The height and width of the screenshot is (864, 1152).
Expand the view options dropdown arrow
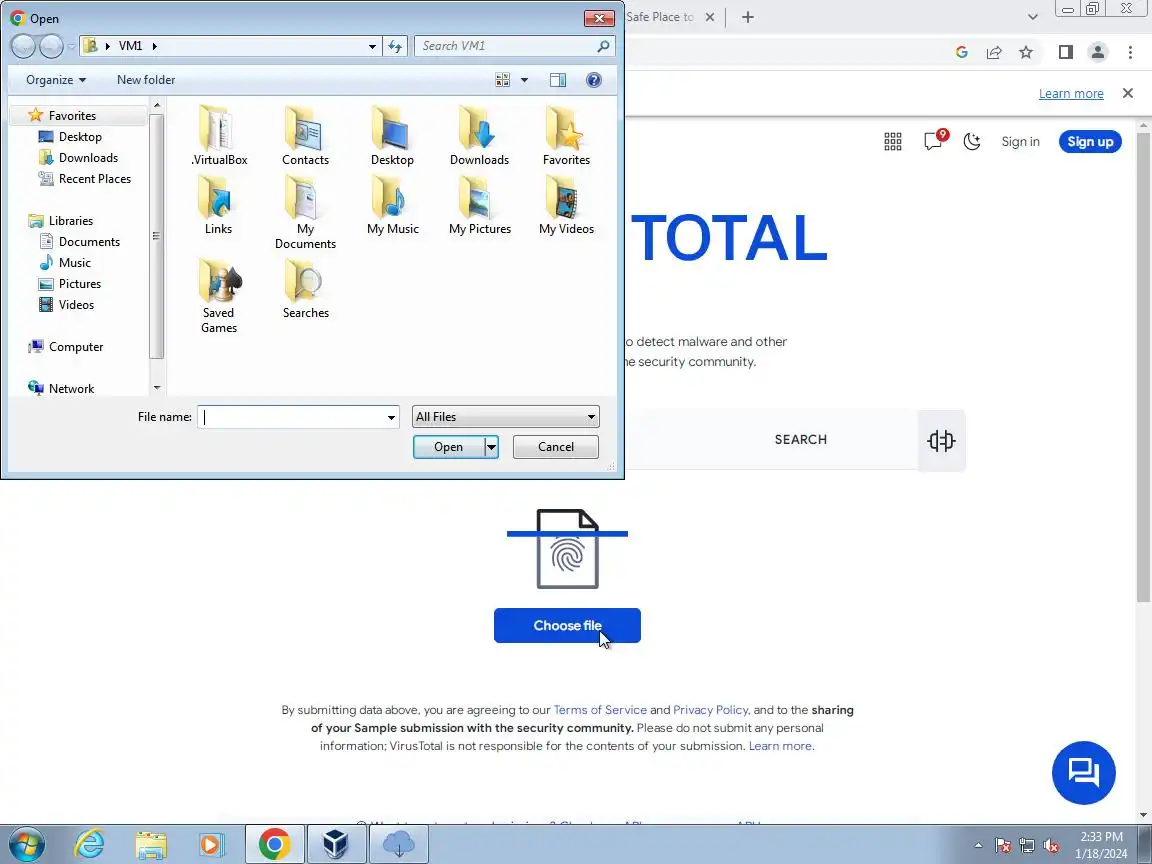point(525,80)
